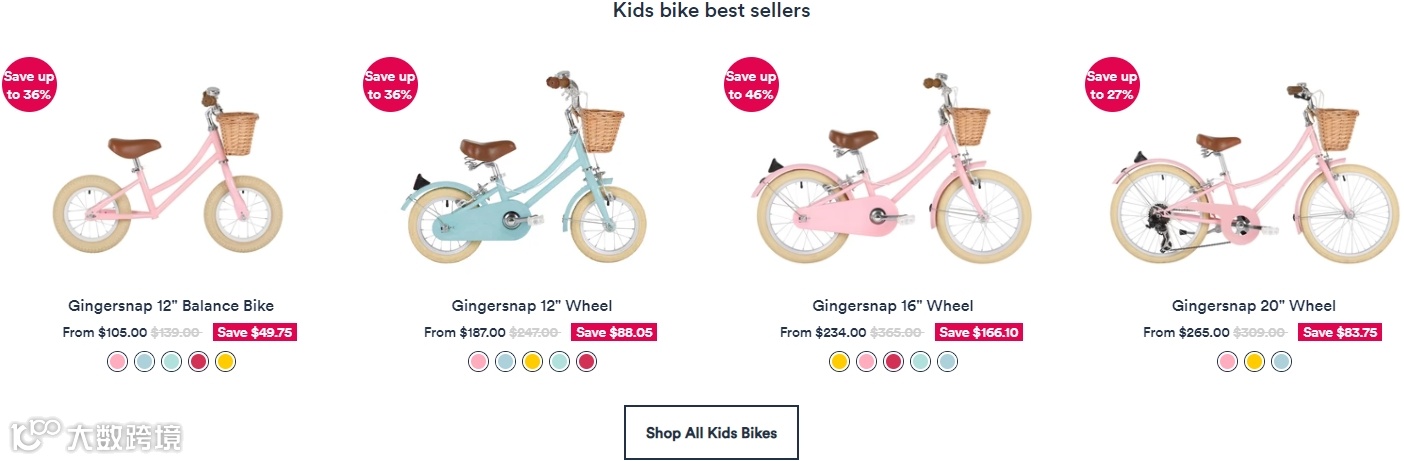Pick pink swatch under Gingersnap 12" Wheel
The height and width of the screenshot is (461, 1404).
pos(479,361)
